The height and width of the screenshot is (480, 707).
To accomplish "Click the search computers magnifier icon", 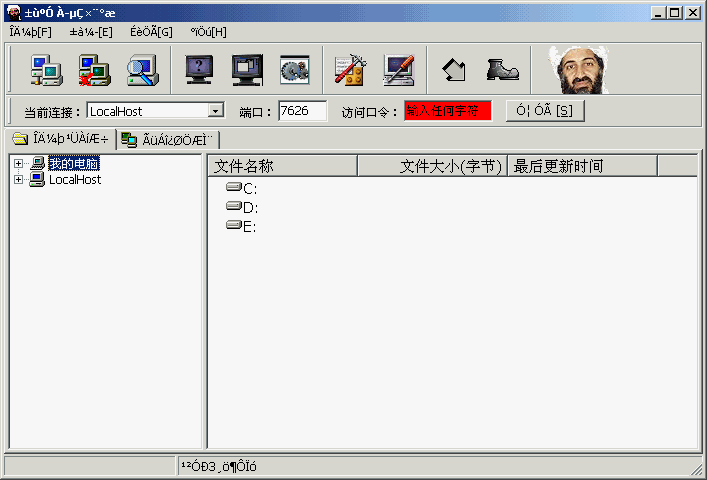I will [x=142, y=70].
